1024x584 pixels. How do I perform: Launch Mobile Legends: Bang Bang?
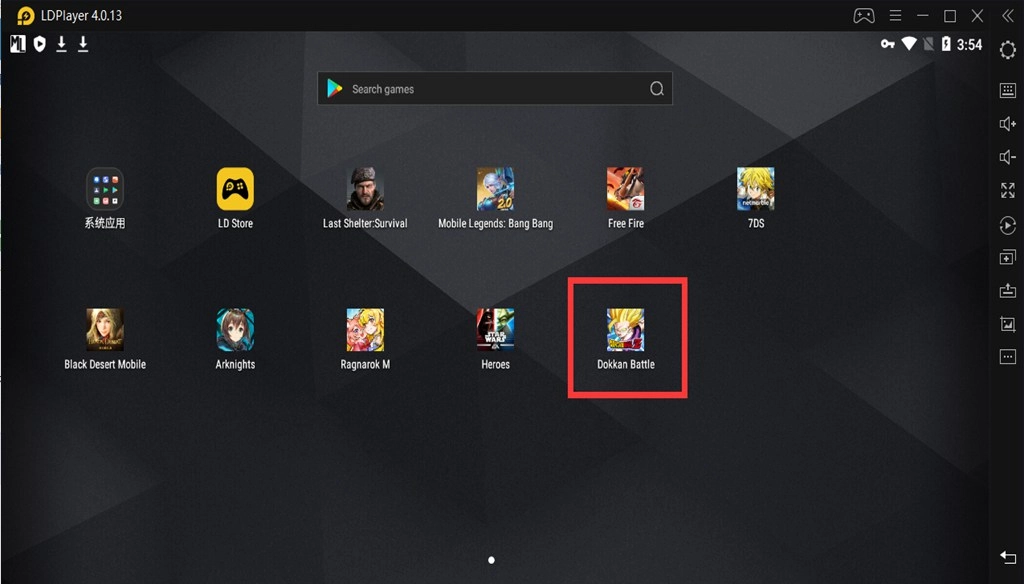[x=495, y=189]
